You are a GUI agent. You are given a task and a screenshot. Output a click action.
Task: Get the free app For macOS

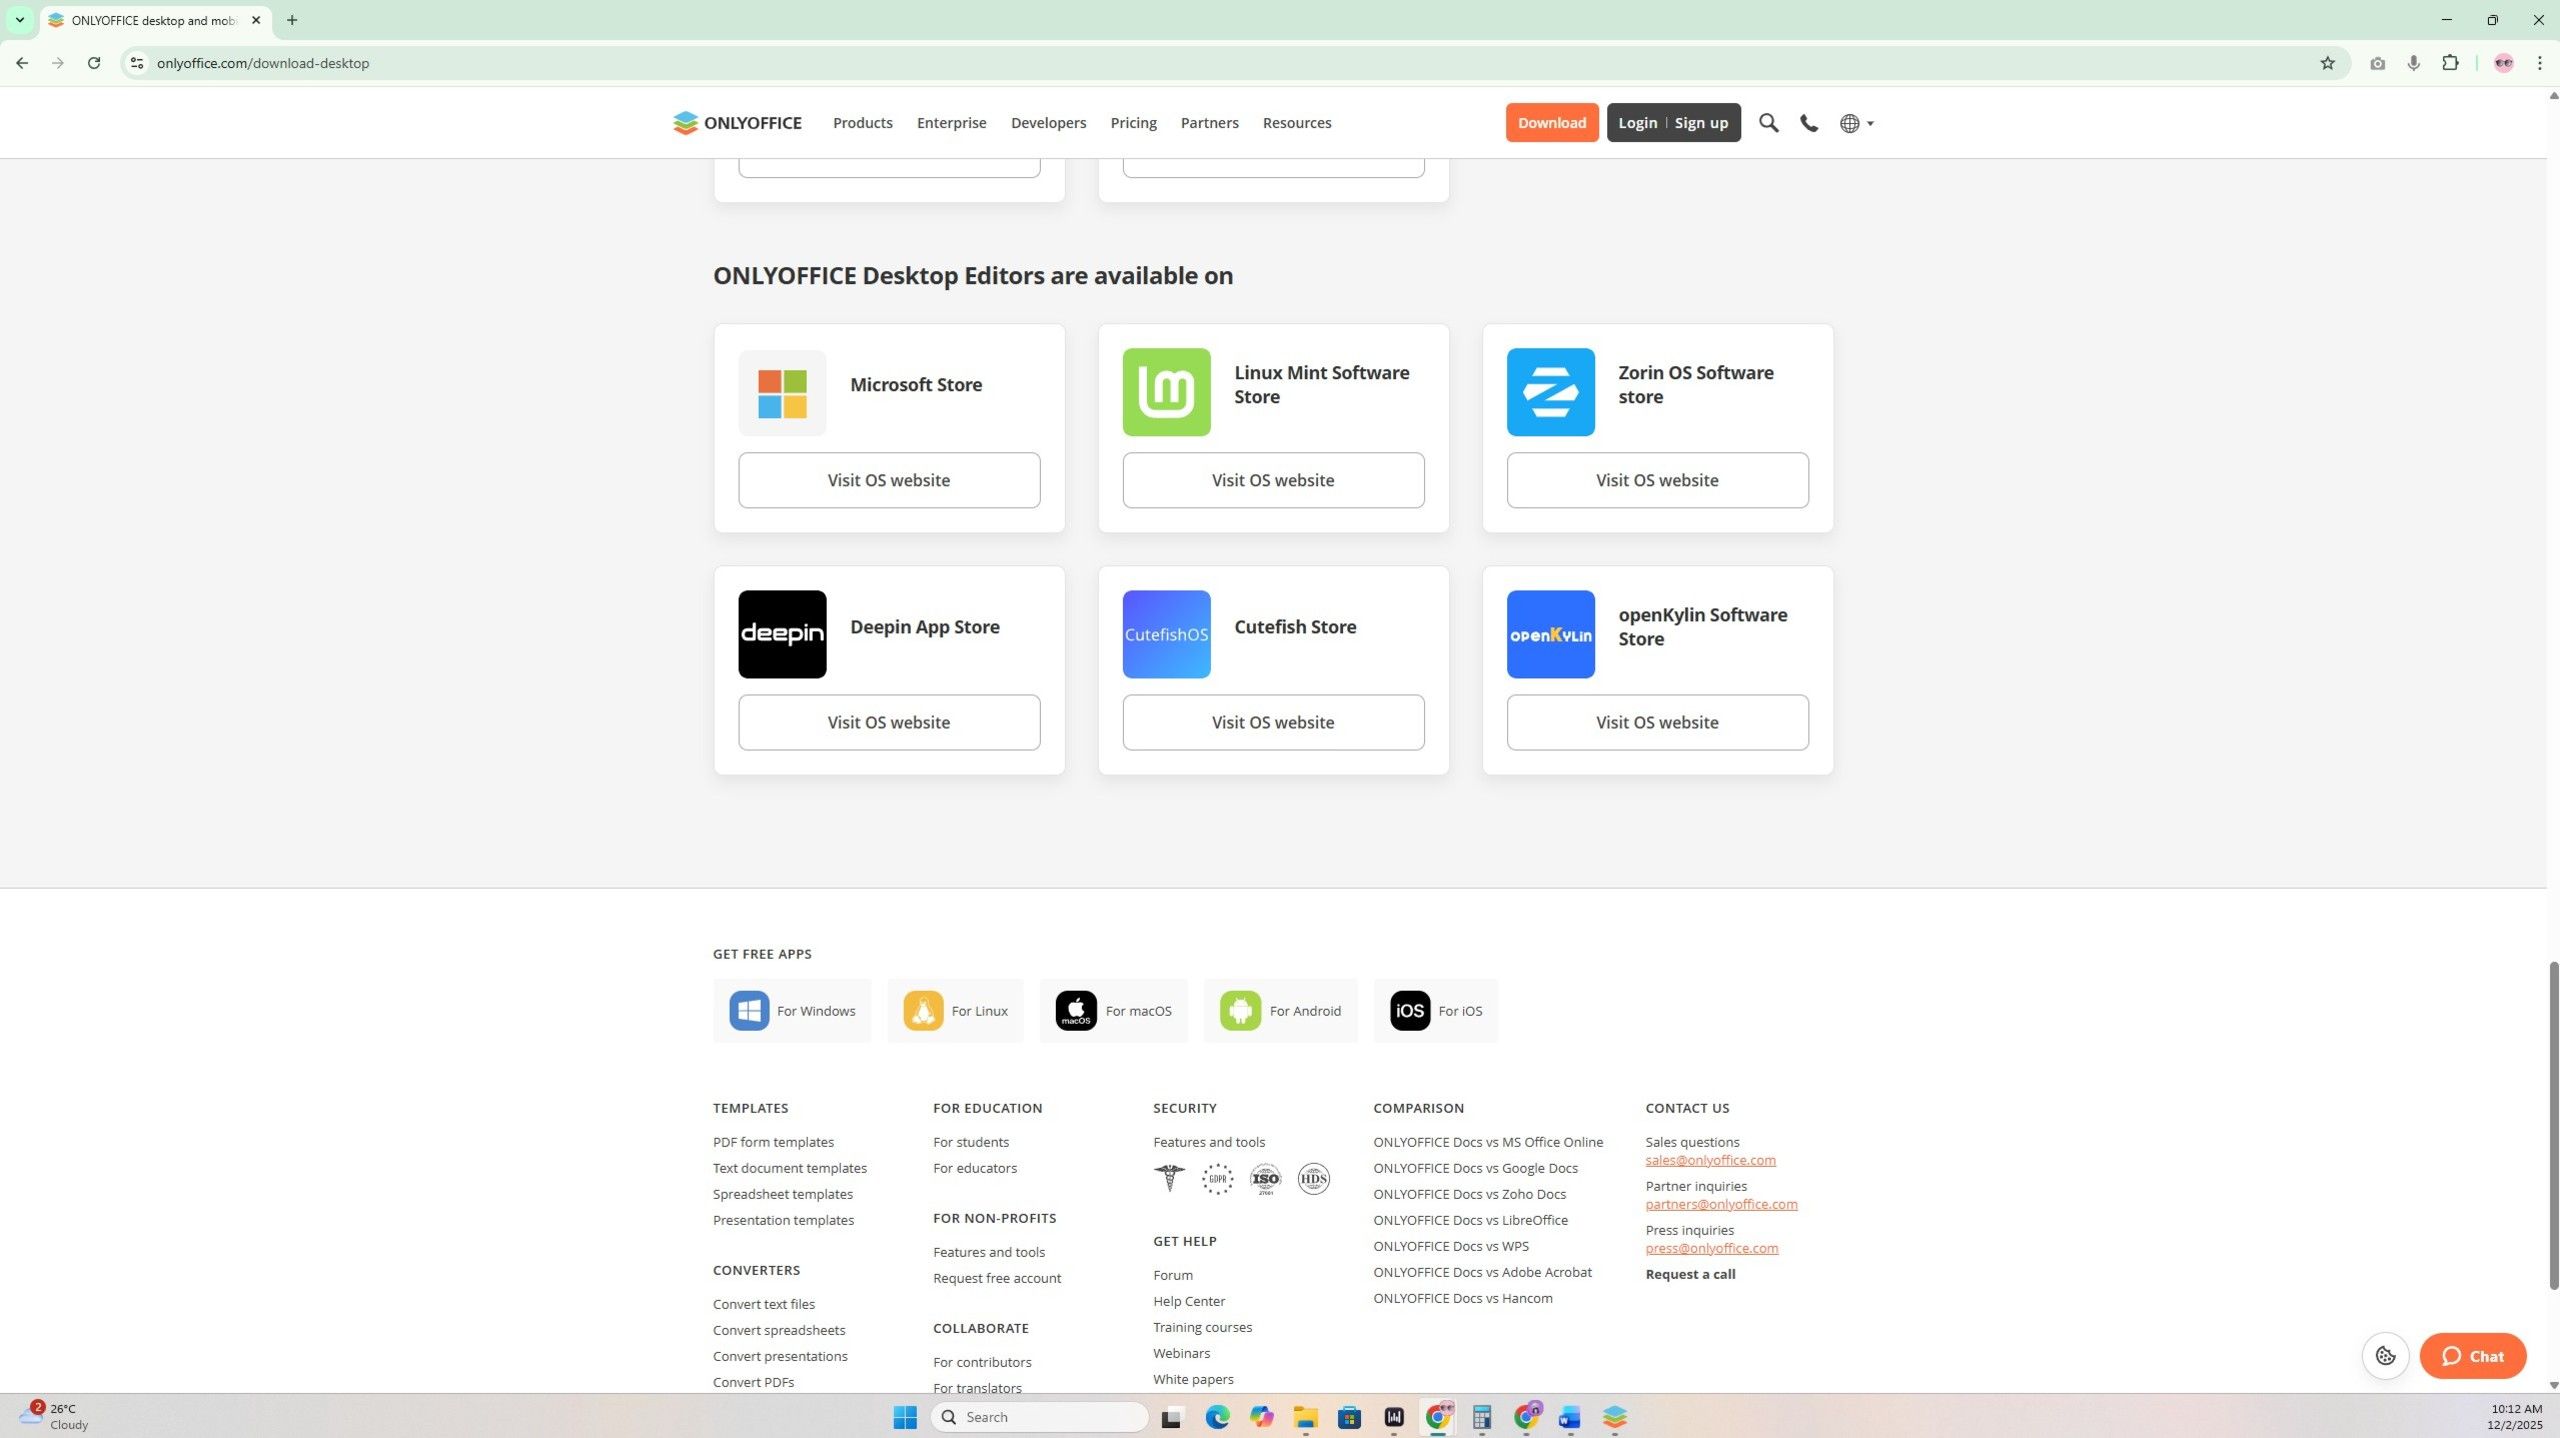click(1113, 1010)
